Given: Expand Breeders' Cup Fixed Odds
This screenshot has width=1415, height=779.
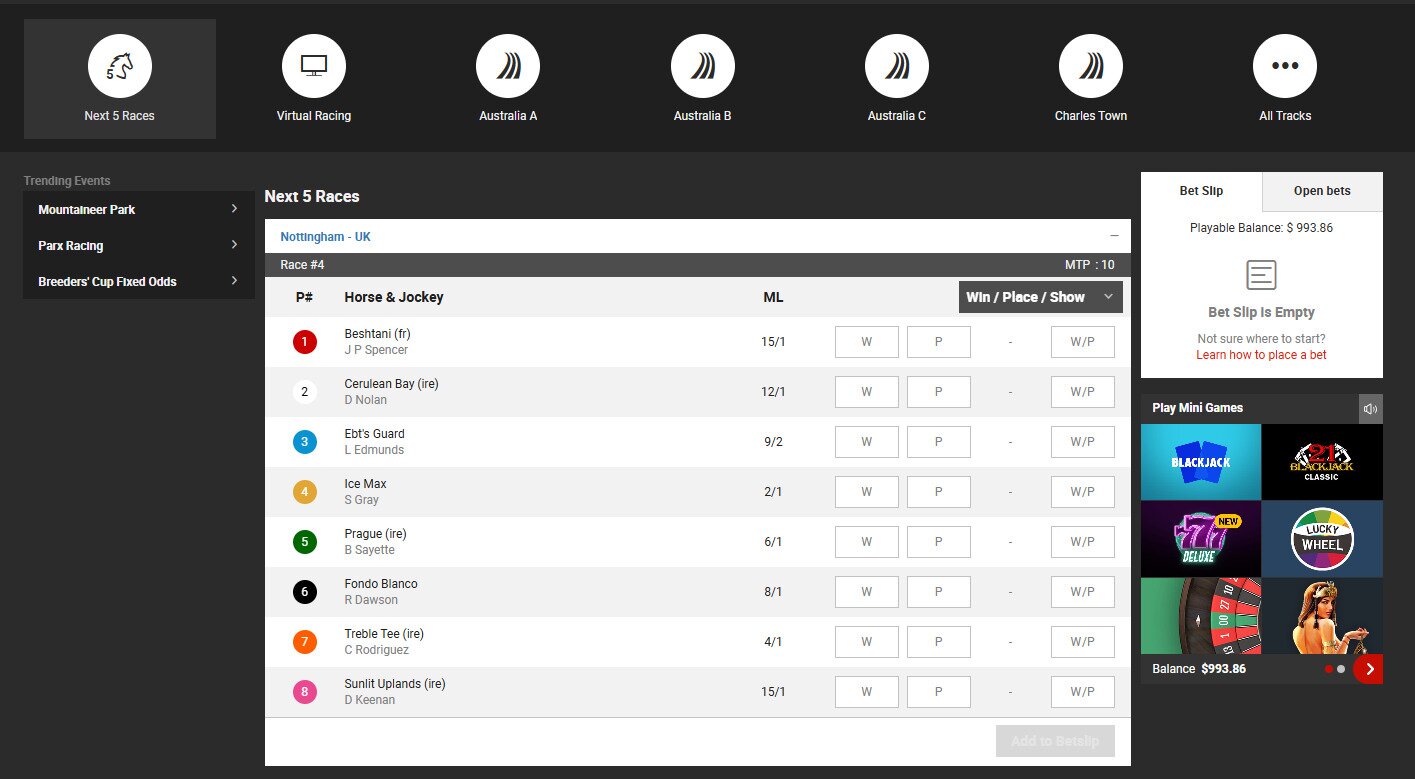Looking at the screenshot, I should click(137, 281).
